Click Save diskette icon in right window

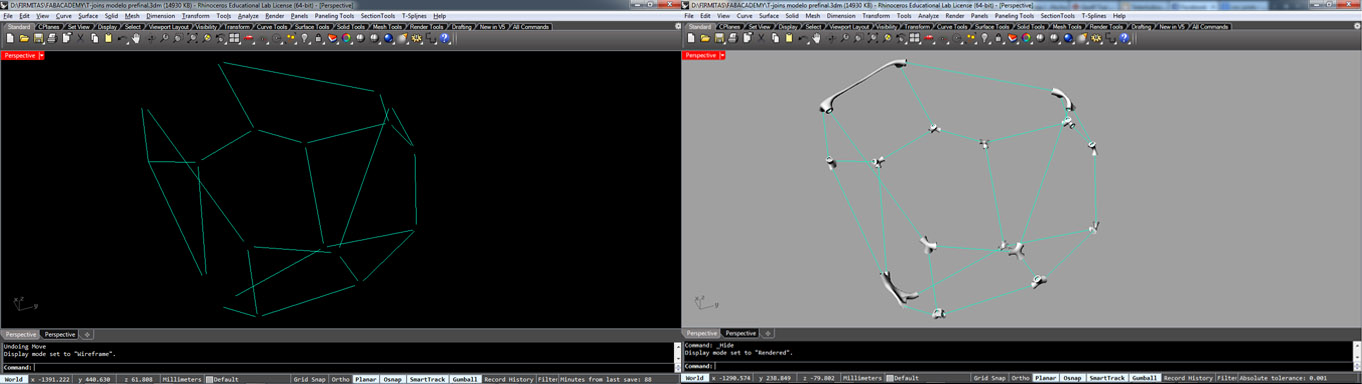(x=719, y=38)
